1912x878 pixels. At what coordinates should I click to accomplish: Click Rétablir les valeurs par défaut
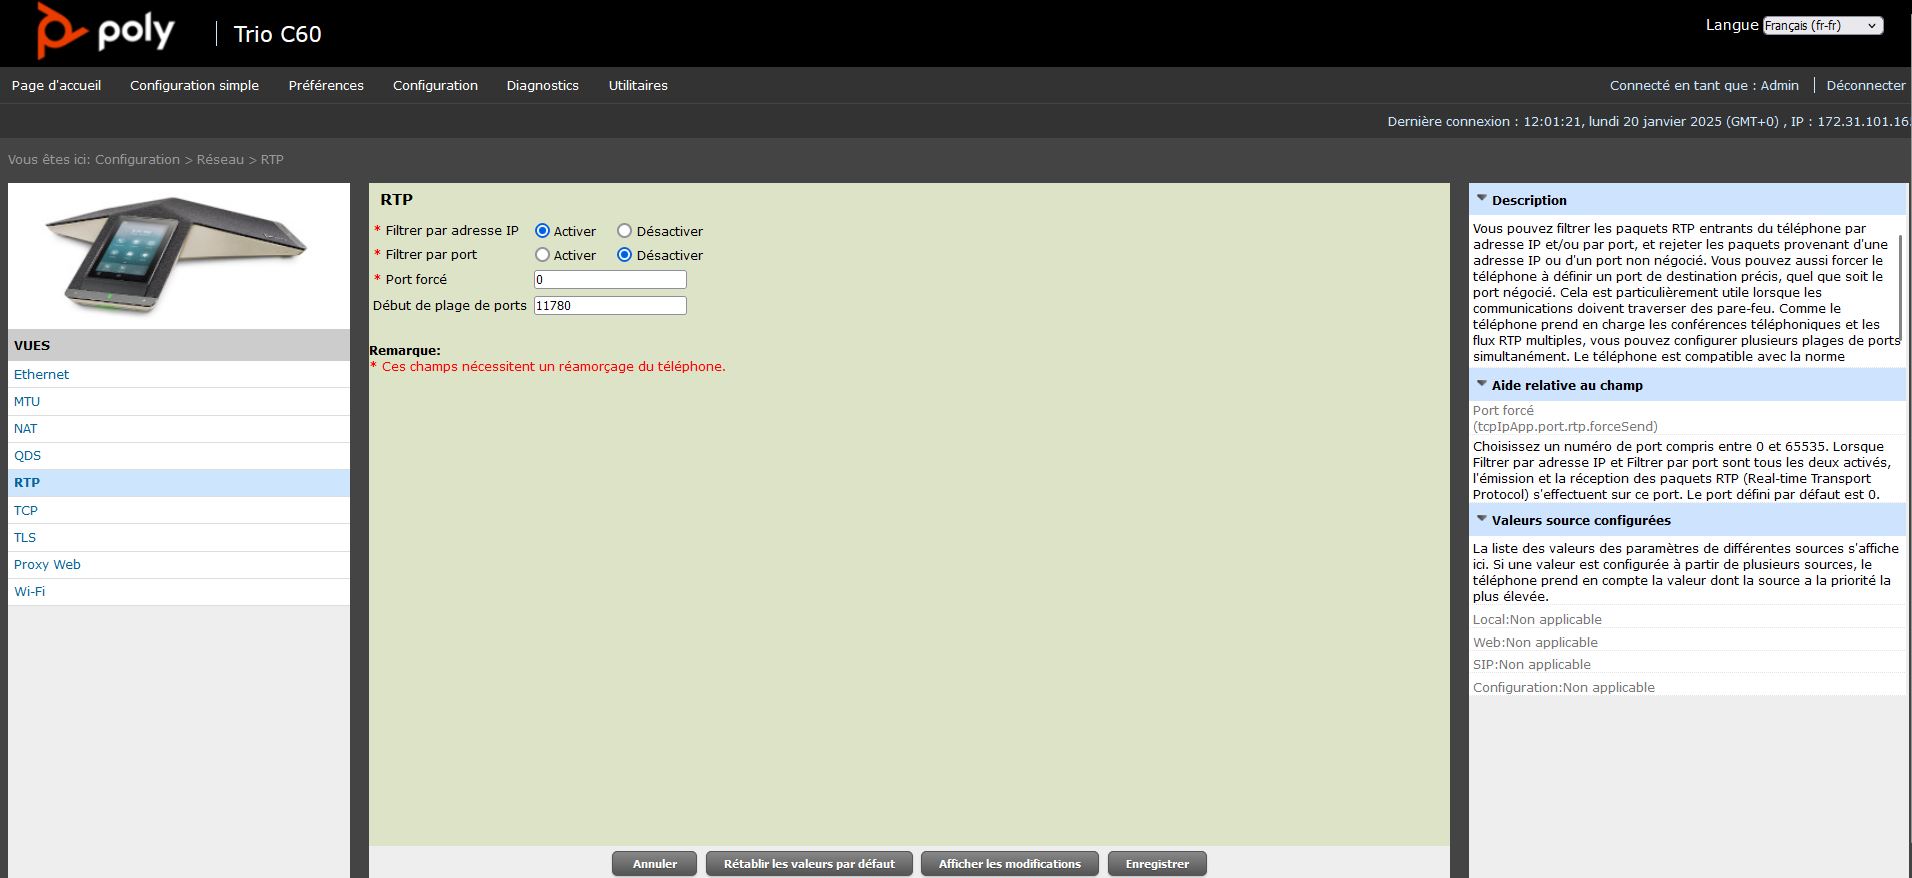(809, 864)
